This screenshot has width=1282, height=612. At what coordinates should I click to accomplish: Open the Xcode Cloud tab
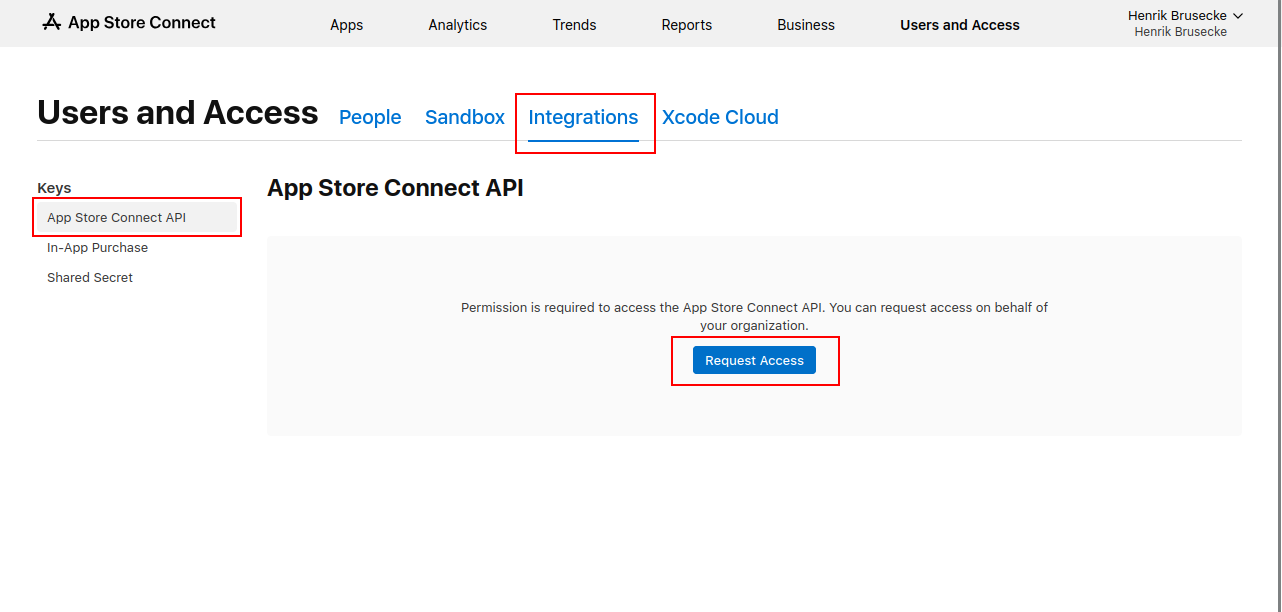point(720,117)
